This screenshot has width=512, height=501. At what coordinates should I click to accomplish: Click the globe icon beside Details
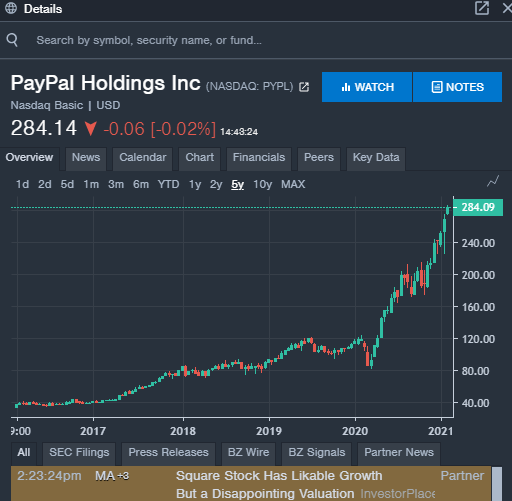coord(11,8)
